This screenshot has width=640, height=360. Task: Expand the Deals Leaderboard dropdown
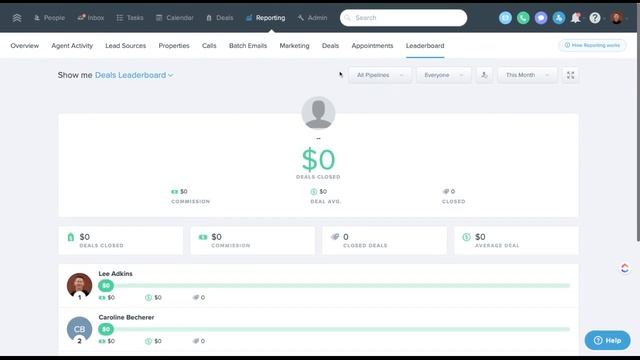[x=134, y=75]
